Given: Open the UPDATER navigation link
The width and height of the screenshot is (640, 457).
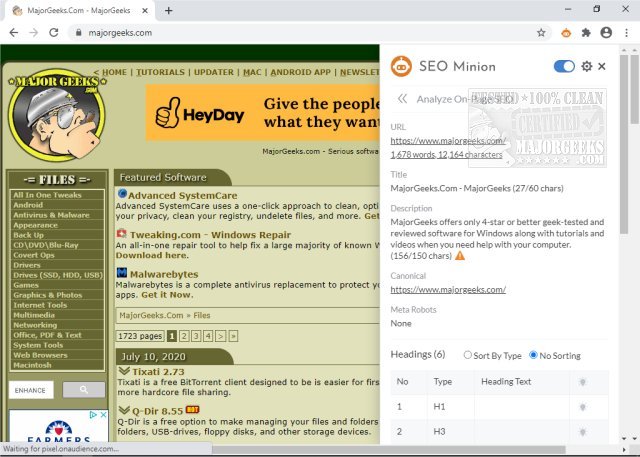Looking at the screenshot, I should [x=214, y=72].
